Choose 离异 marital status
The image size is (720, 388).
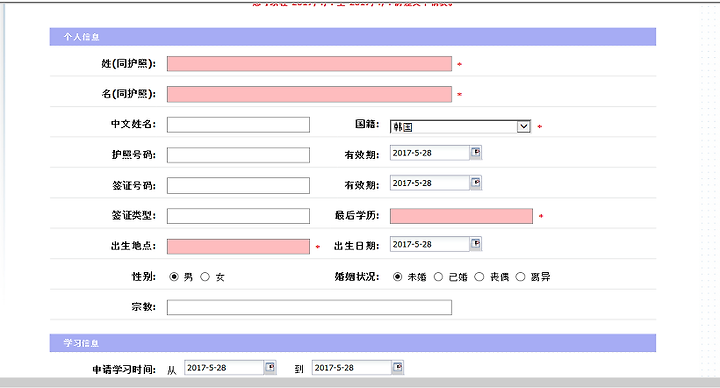pyautogui.click(x=520, y=276)
